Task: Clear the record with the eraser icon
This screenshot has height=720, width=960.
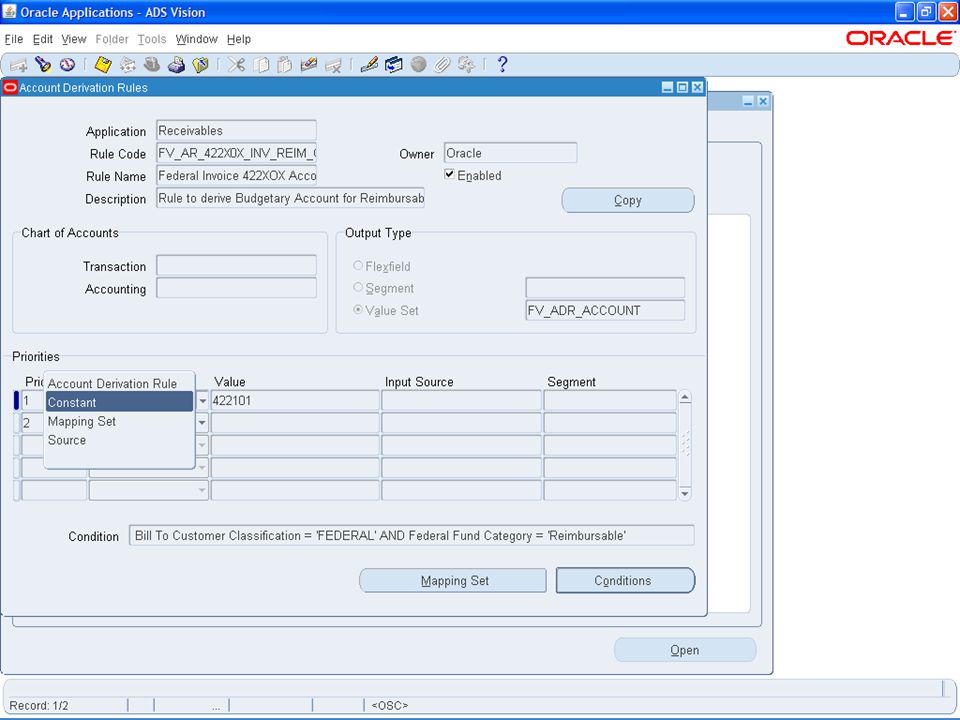Action: (309, 64)
